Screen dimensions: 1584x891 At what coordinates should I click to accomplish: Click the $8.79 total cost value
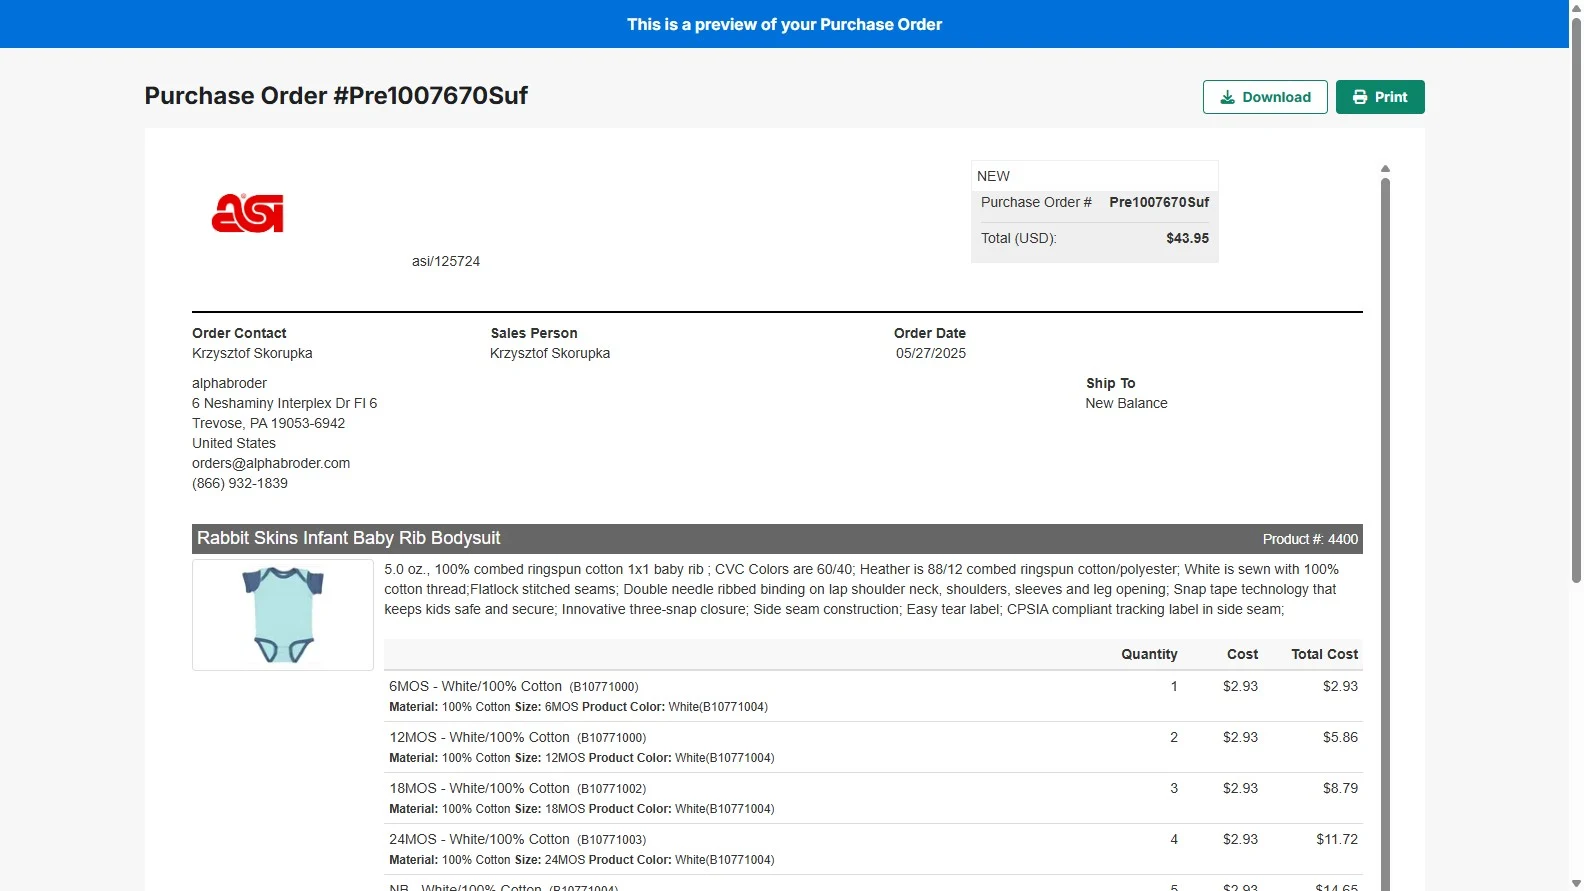point(1340,788)
